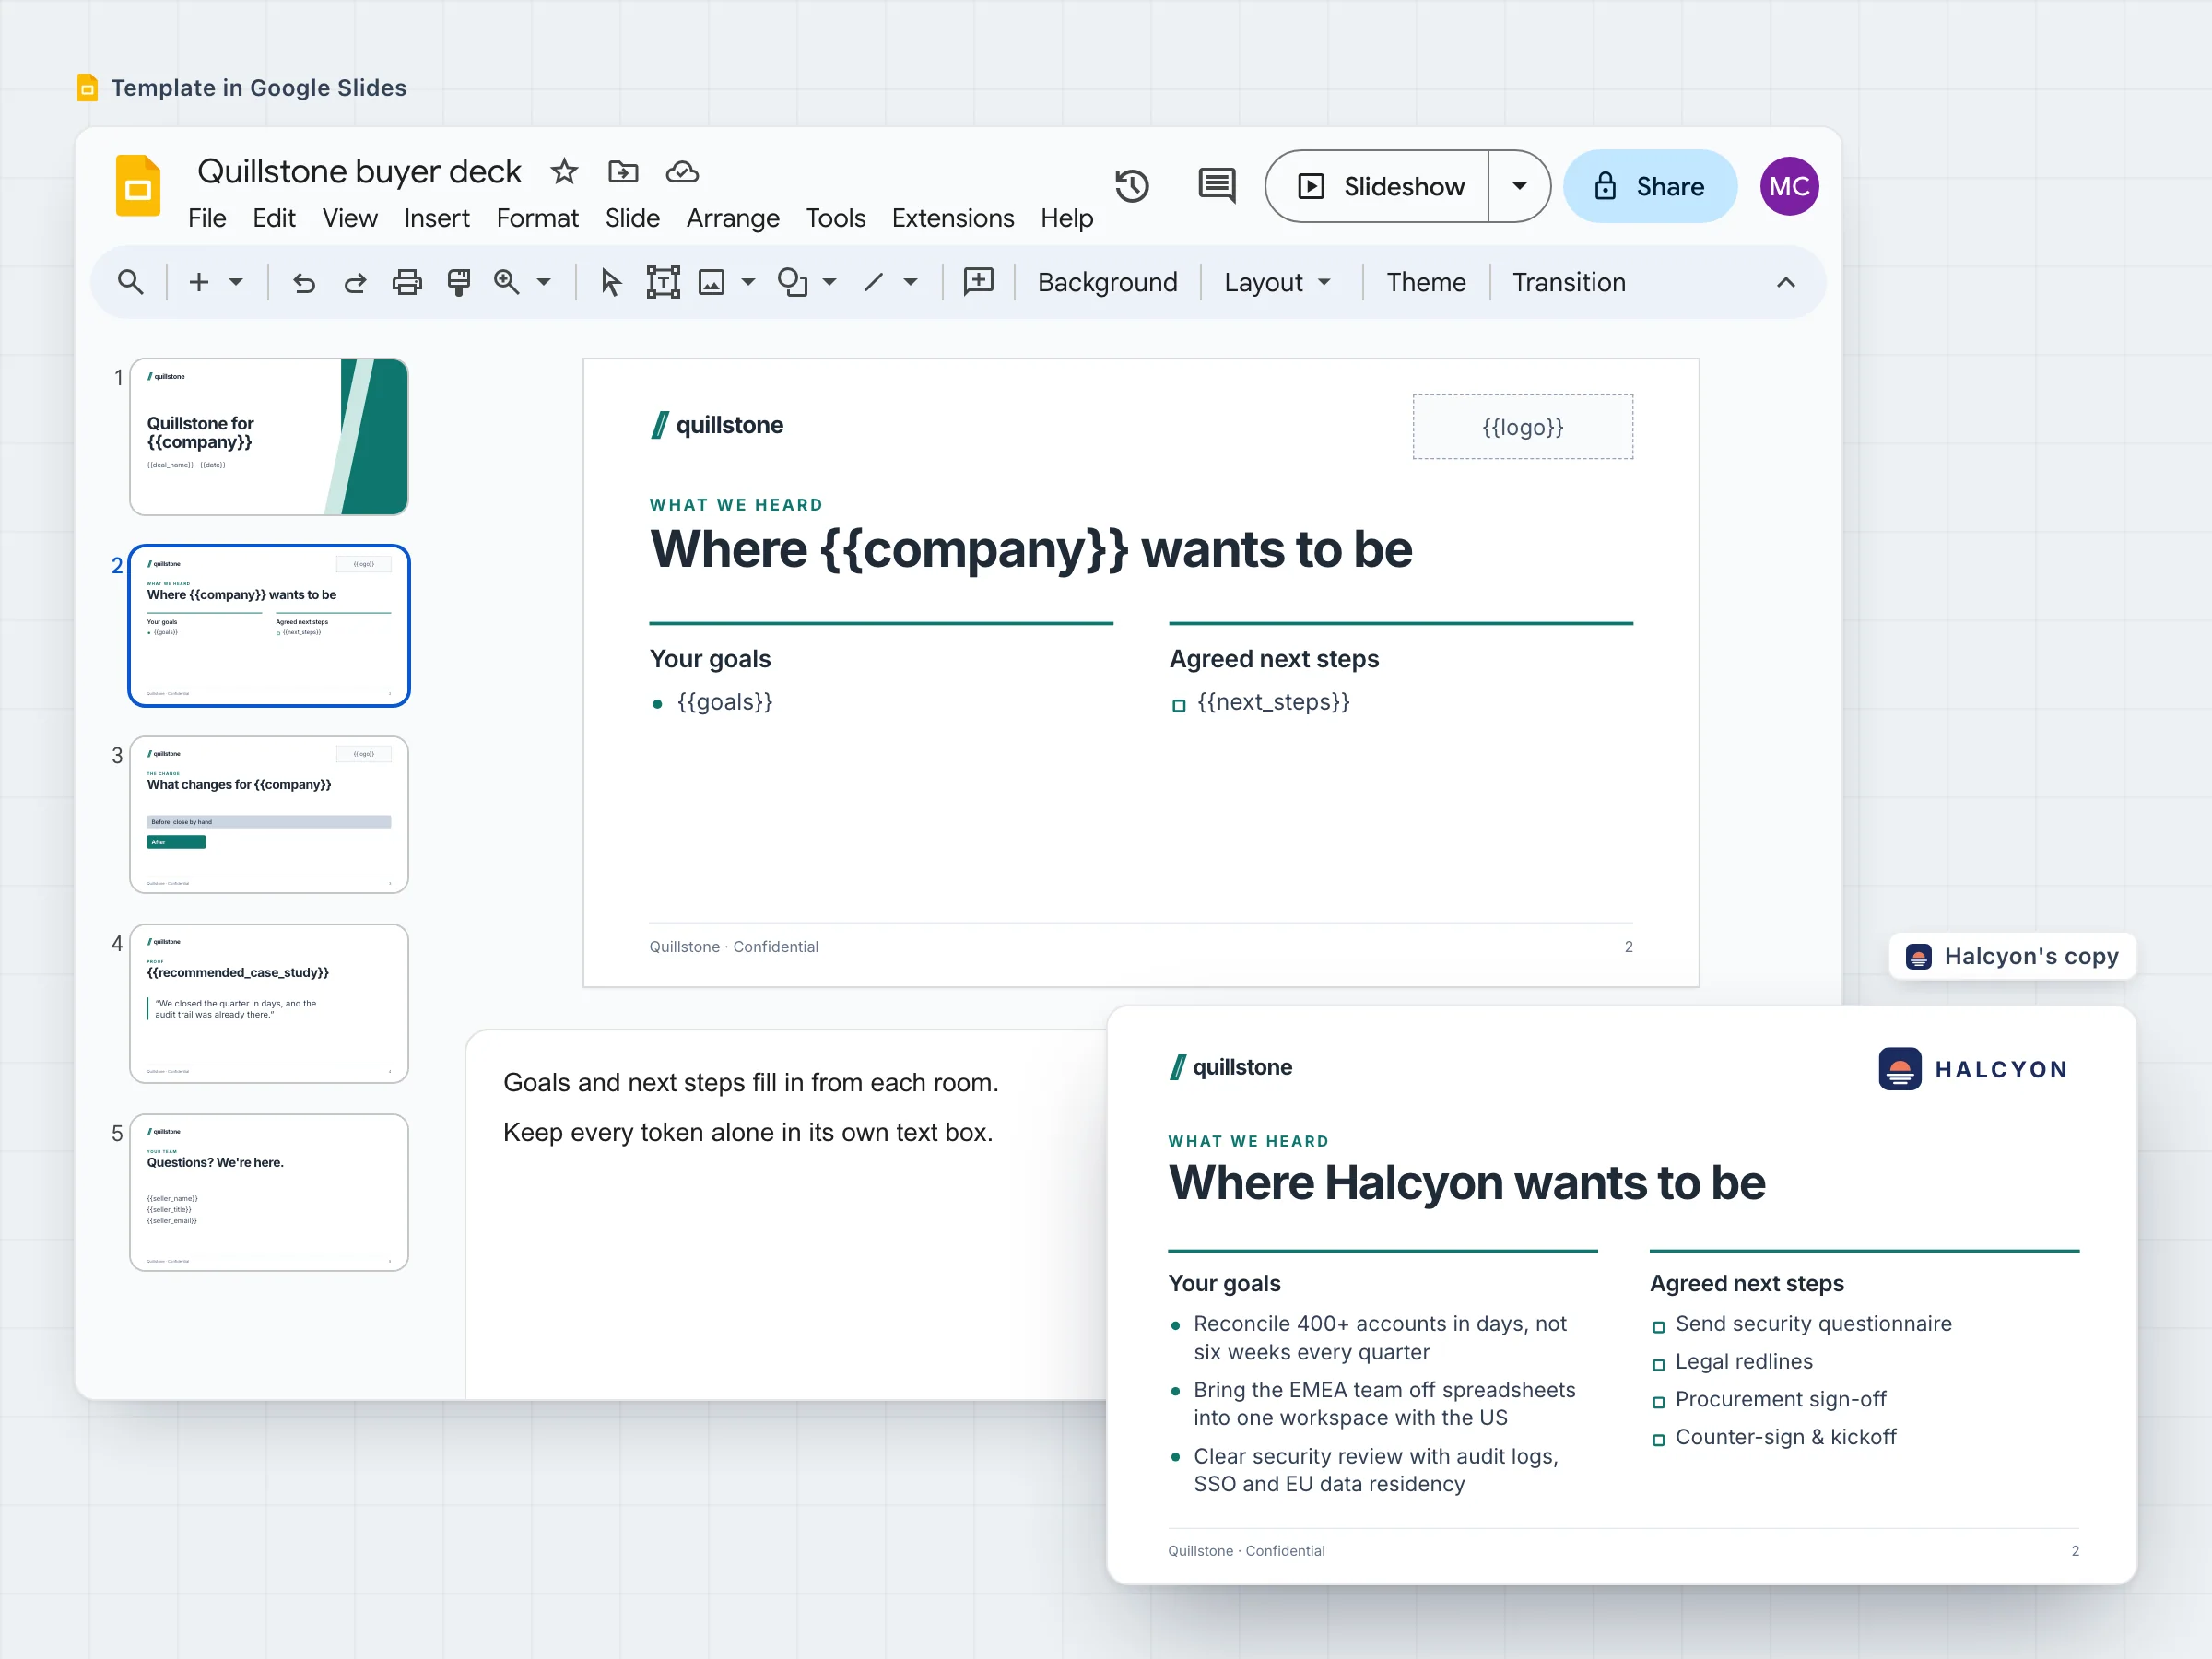This screenshot has width=2212, height=1659.
Task: Open the Extensions menu
Action: pyautogui.click(x=952, y=218)
